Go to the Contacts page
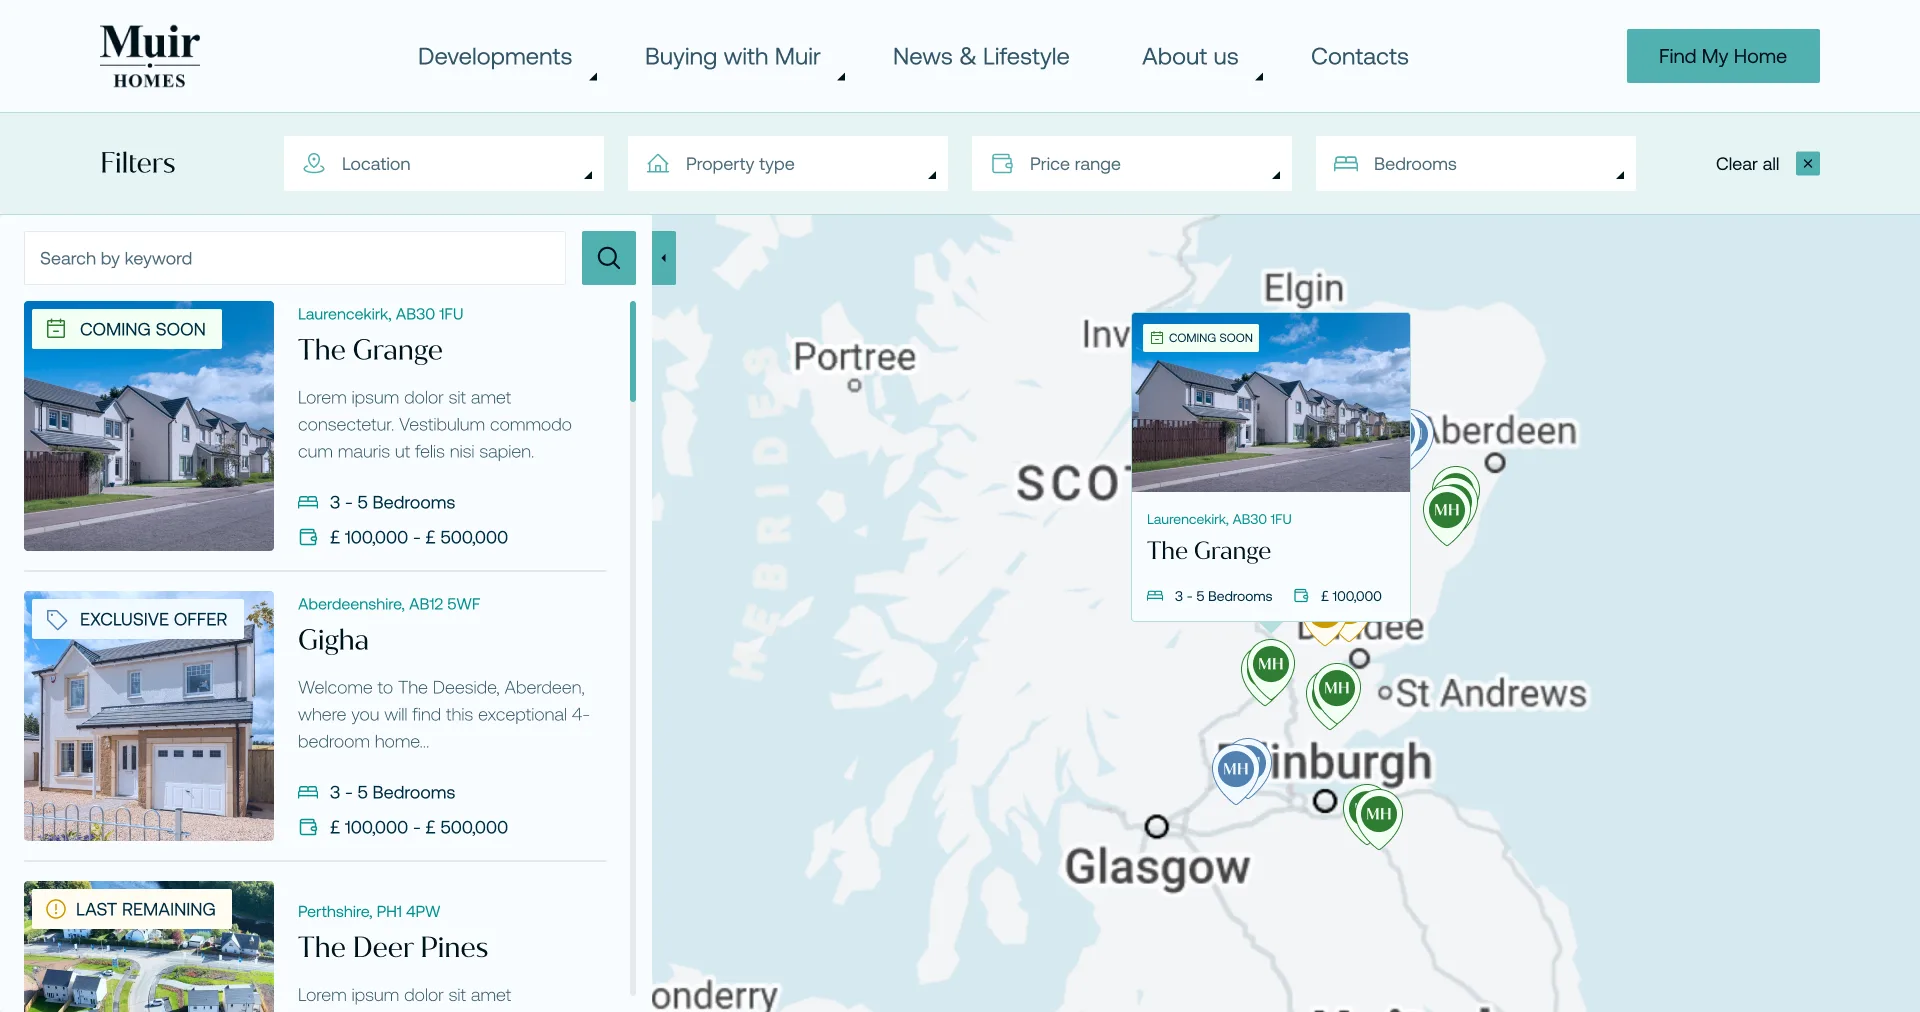Screen dimensions: 1920x1012 [1359, 56]
